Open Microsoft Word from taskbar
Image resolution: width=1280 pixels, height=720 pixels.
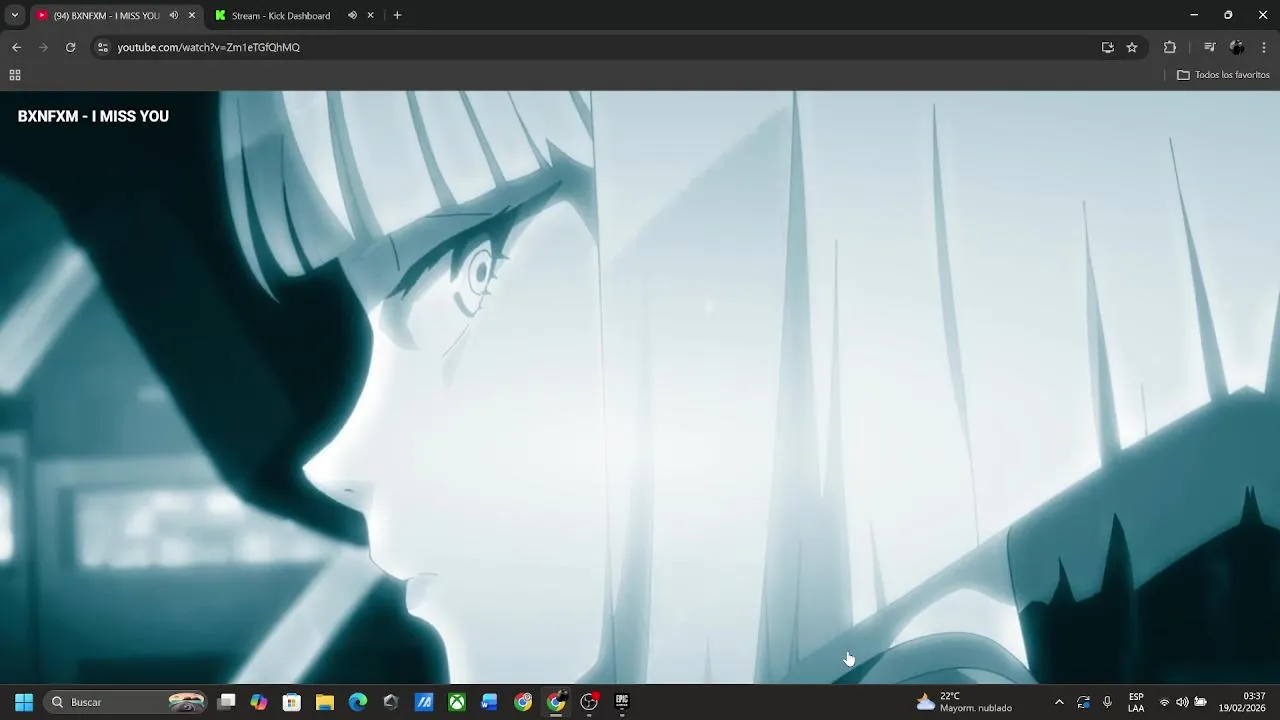490,702
